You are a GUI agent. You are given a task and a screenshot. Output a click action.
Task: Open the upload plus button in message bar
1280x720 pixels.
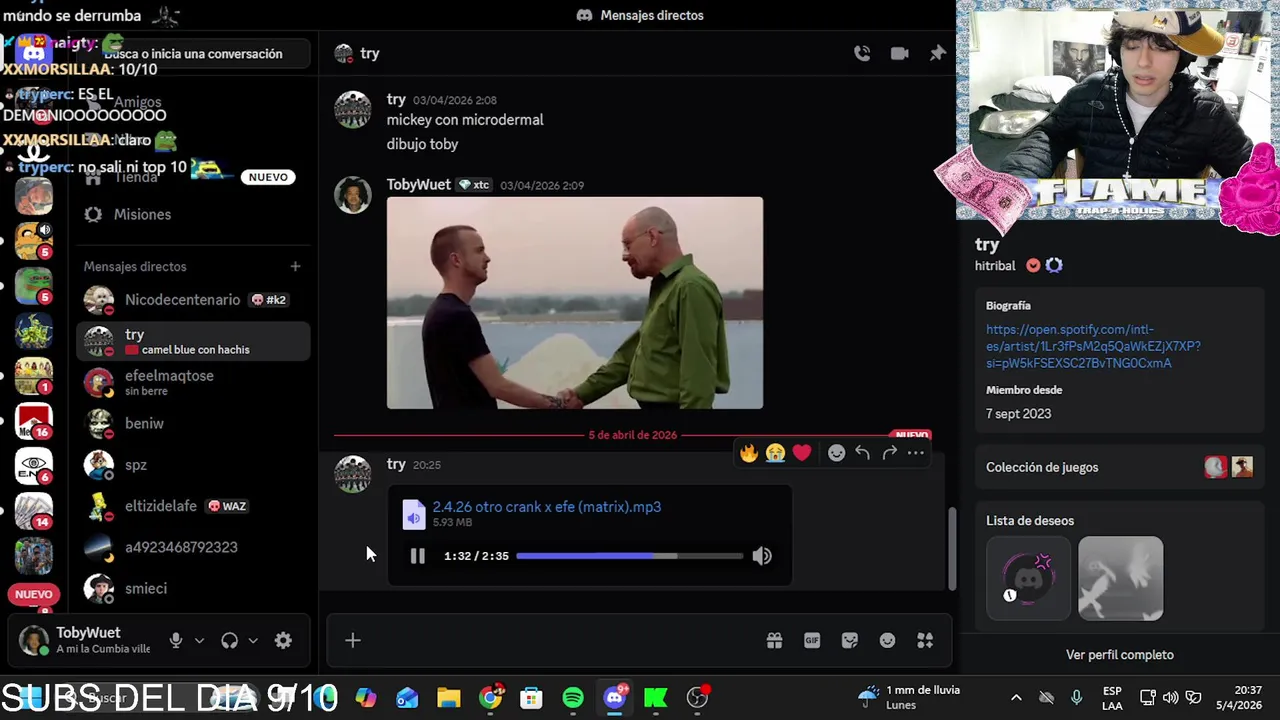(x=353, y=641)
